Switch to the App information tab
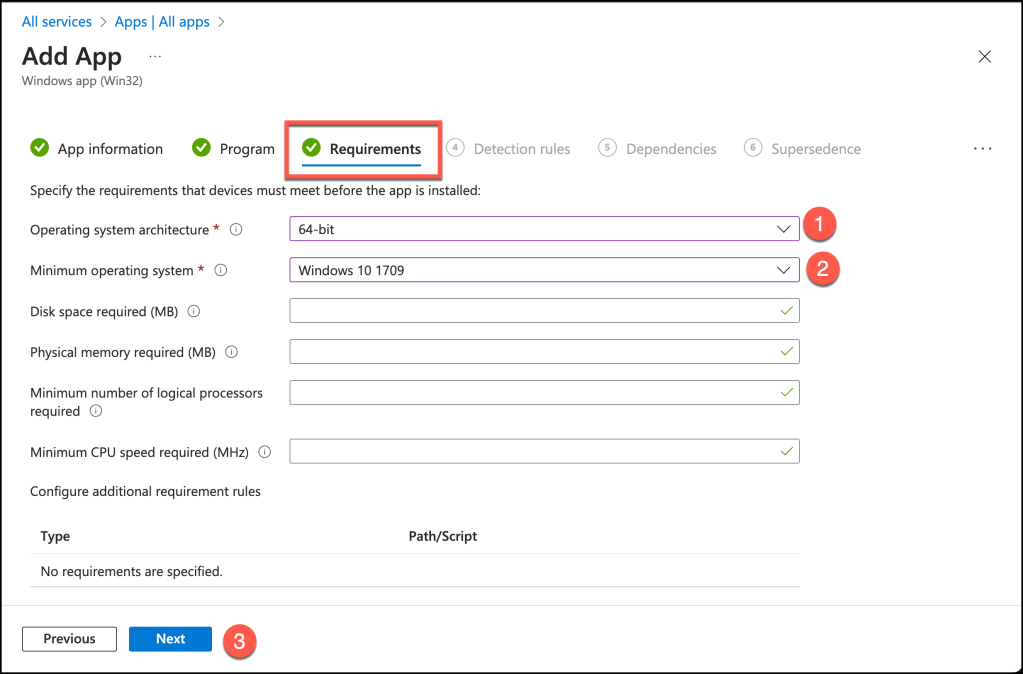This screenshot has height=674, width=1023. pos(97,149)
